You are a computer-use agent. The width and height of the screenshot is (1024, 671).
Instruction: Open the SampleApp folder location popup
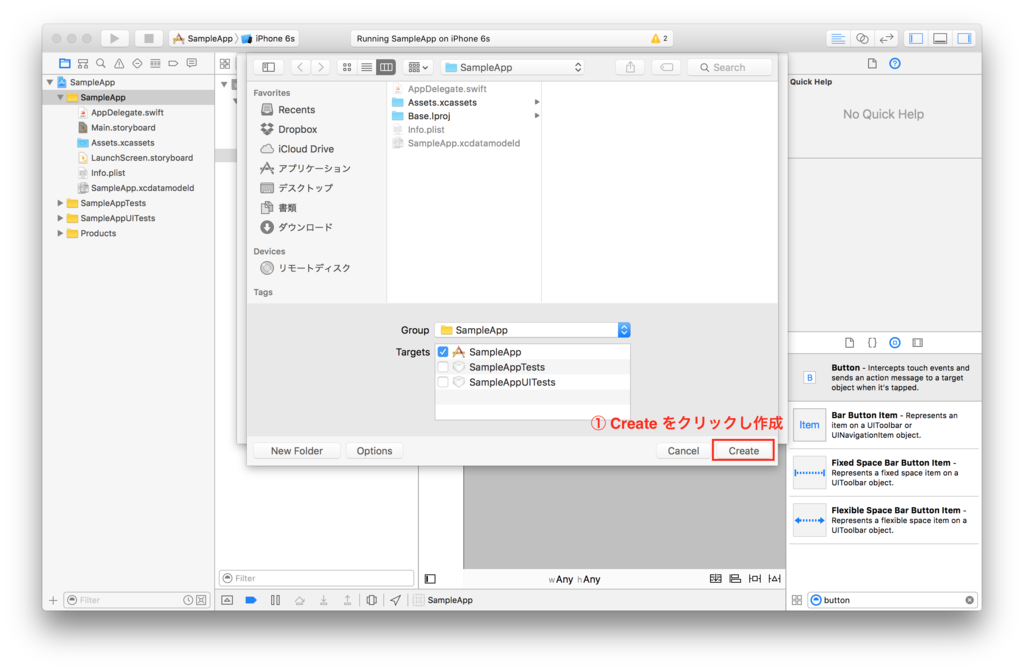[513, 67]
